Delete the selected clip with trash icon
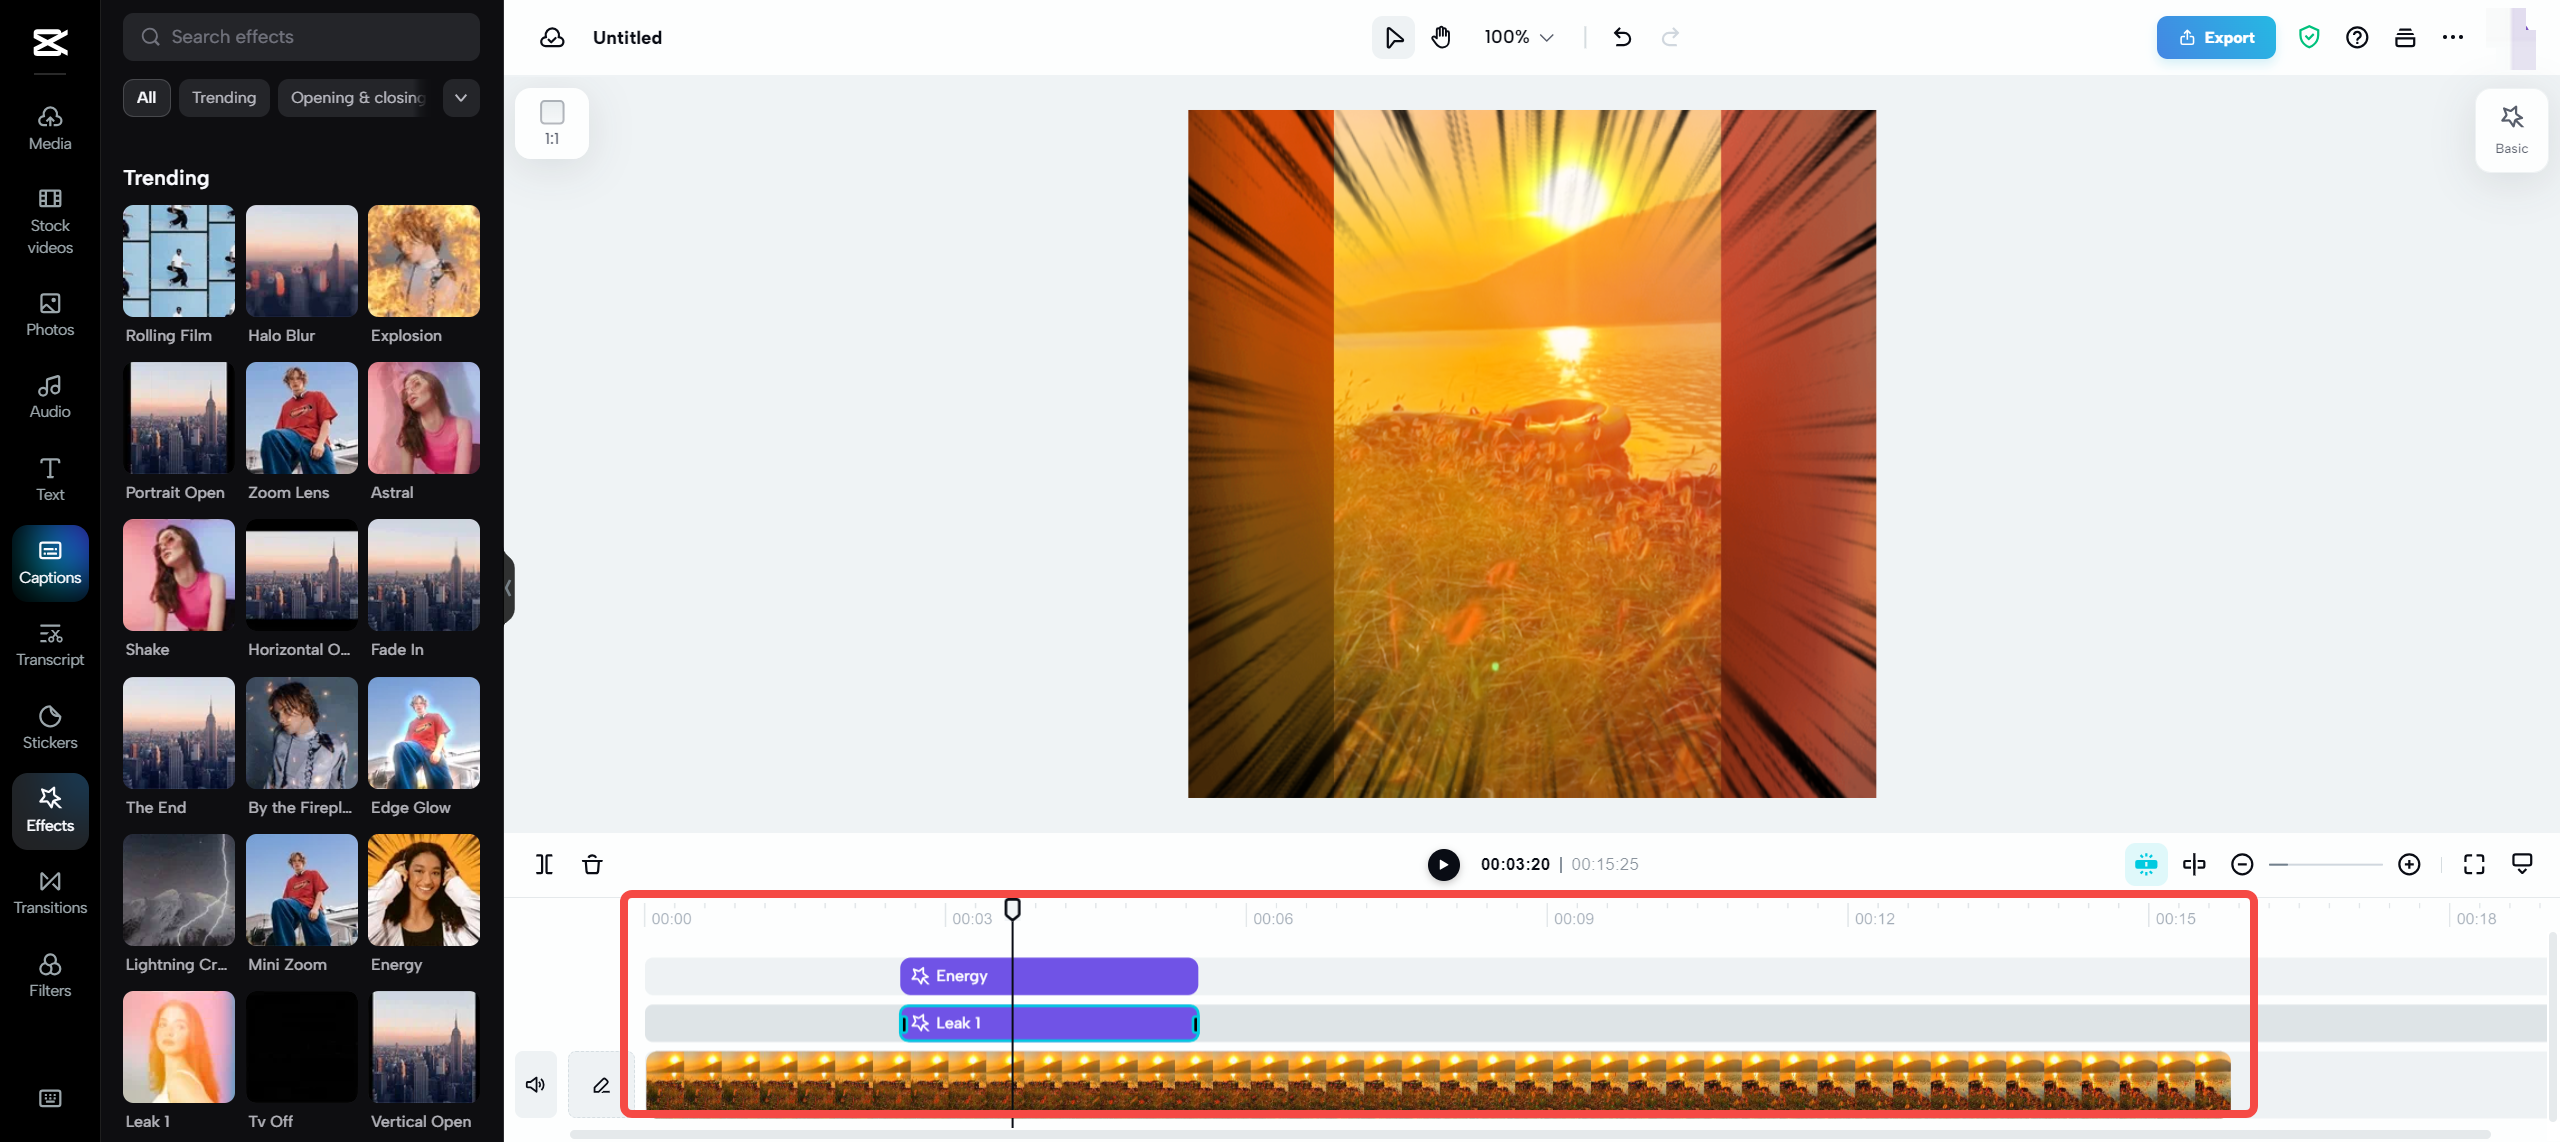 pyautogui.click(x=592, y=864)
